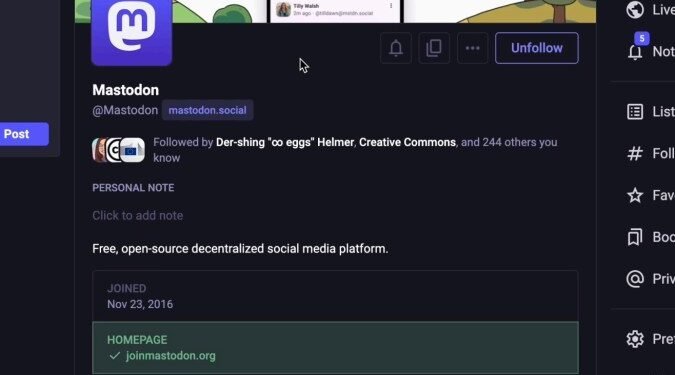Click the 'Mastodon' display name
The height and width of the screenshot is (375, 675).
click(x=126, y=90)
